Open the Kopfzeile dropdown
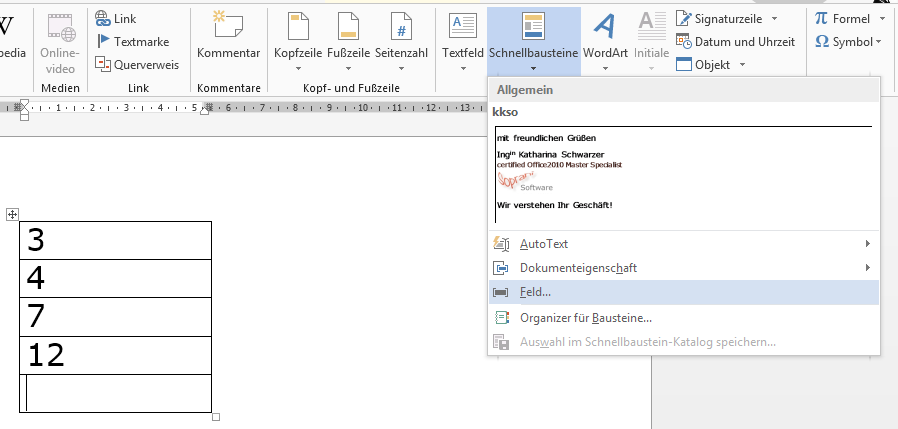 297,39
